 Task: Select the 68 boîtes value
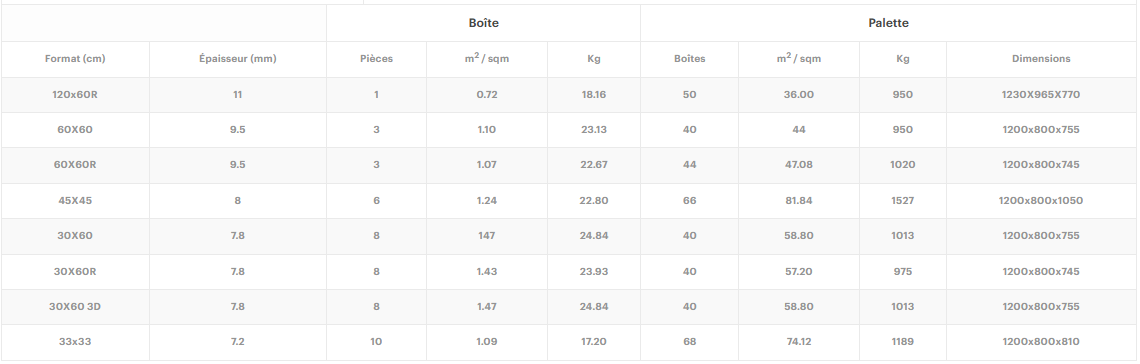pos(690,341)
